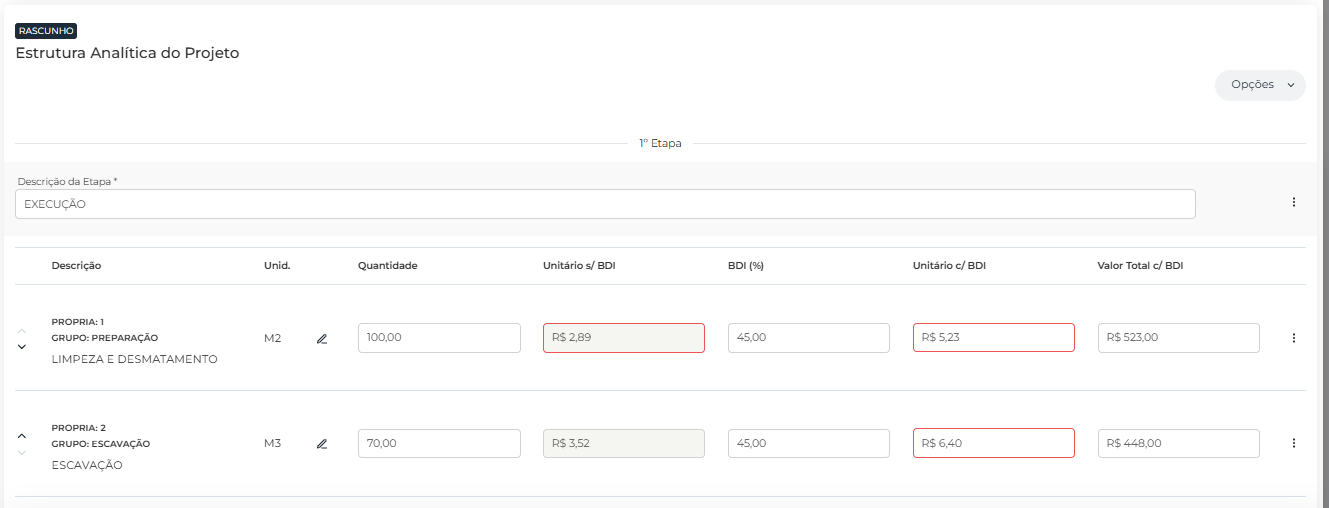Image resolution: width=1329 pixels, height=508 pixels.
Task: Edit the M2 unit with pencil icon
Action: [x=322, y=339]
